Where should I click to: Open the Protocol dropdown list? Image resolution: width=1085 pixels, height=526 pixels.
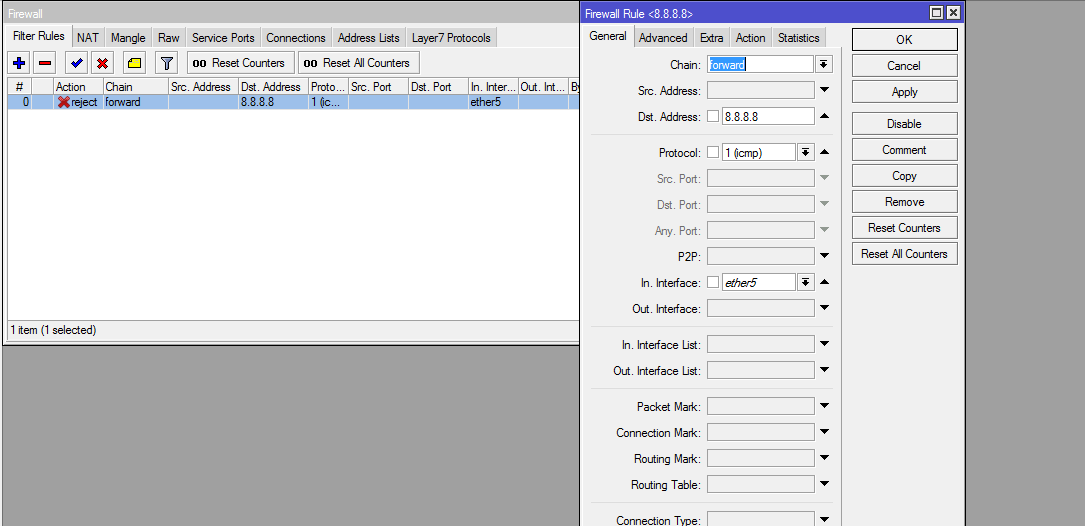tap(805, 153)
